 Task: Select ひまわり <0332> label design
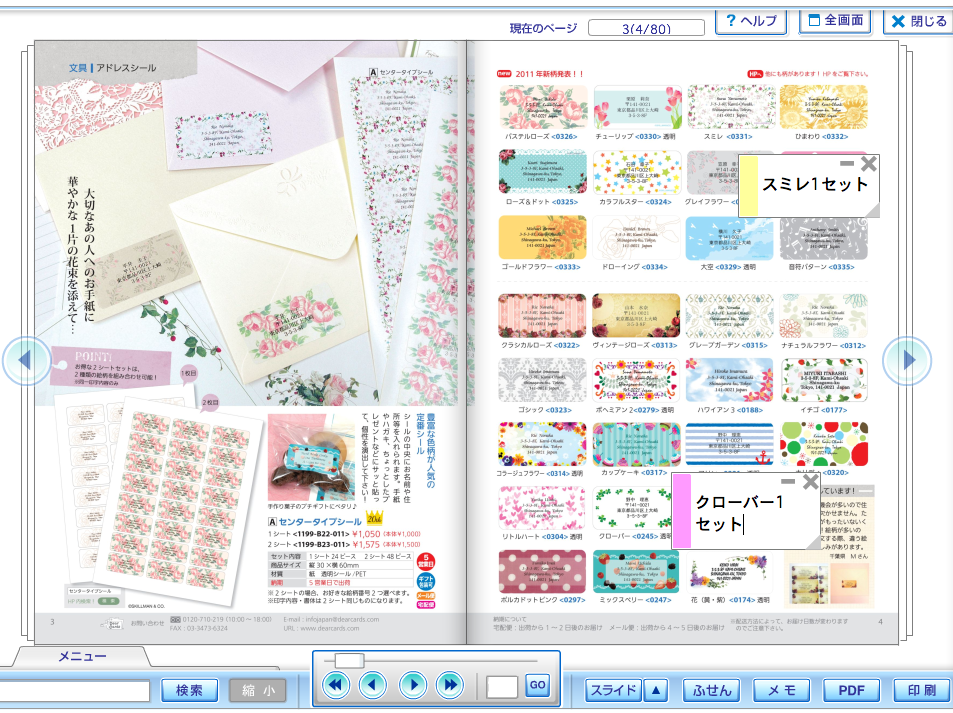pos(824,107)
